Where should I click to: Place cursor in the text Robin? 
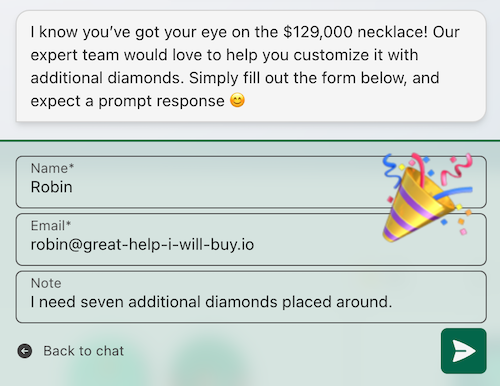[x=51, y=187]
